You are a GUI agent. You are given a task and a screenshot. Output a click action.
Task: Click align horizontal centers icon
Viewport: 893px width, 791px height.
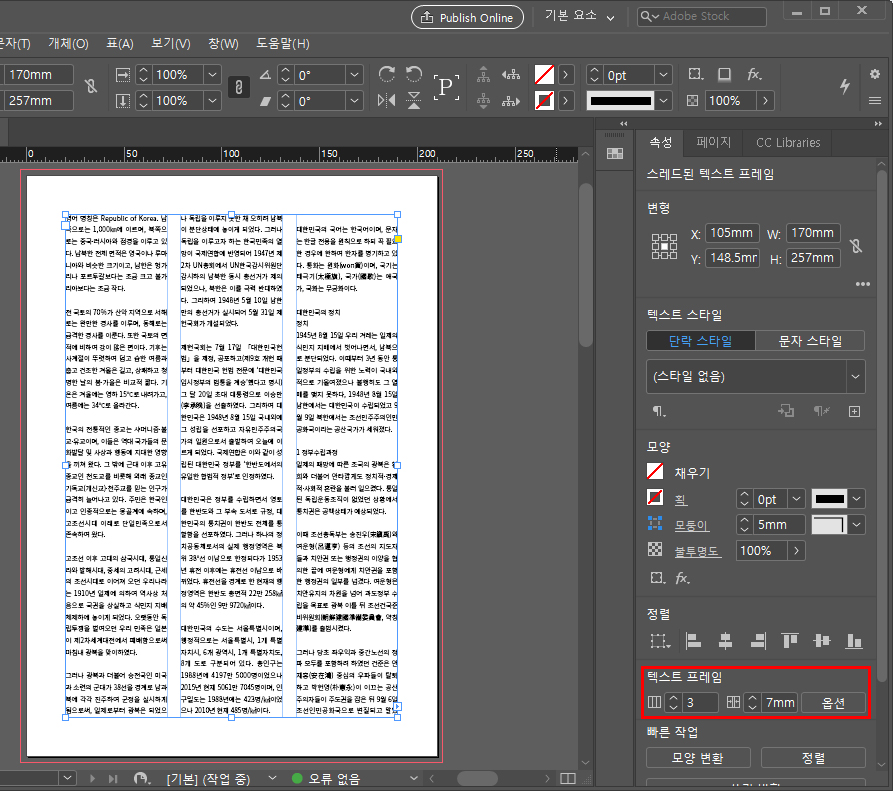[x=725, y=641]
